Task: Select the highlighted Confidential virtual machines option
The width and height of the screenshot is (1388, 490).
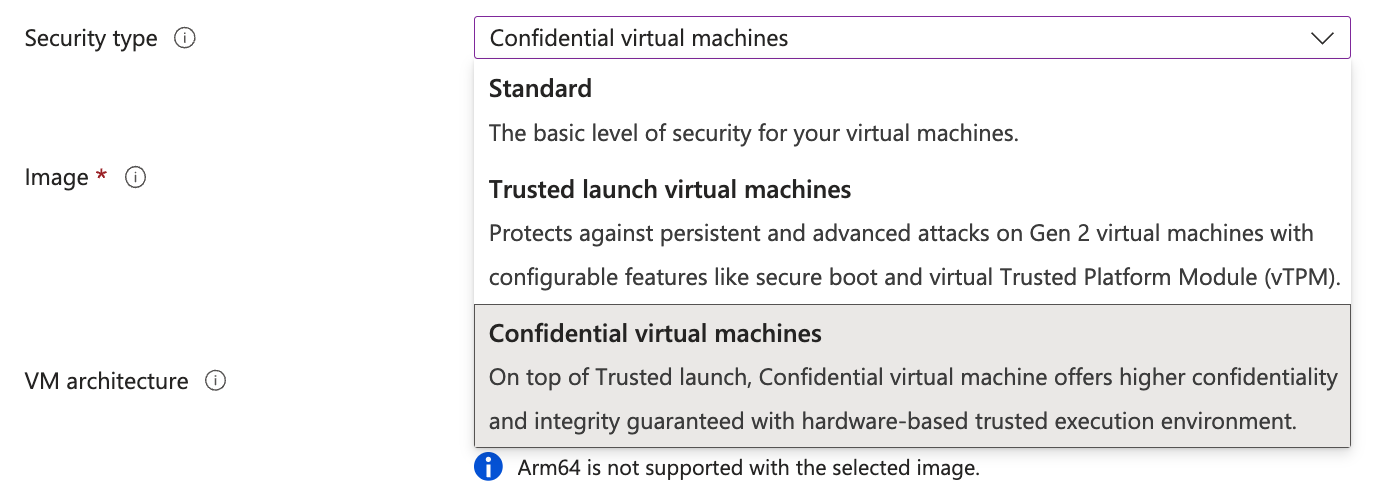Action: [912, 375]
